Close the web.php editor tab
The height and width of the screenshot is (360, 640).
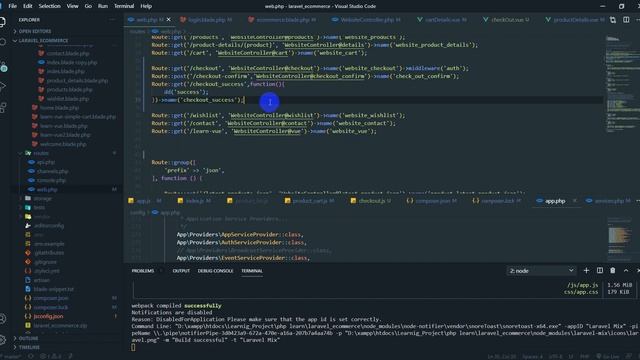(169, 20)
